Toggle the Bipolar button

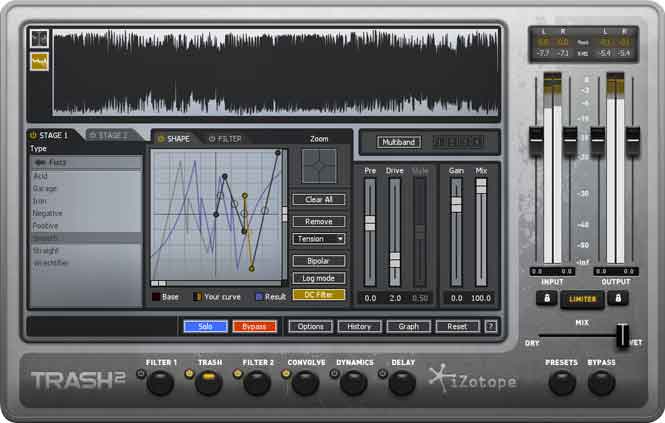(x=319, y=261)
